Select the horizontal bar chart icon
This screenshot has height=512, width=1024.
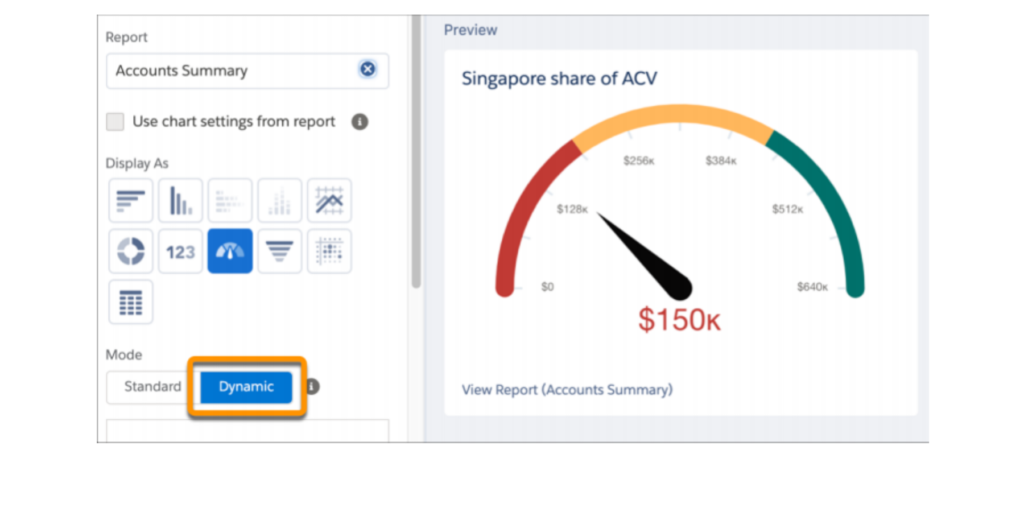click(x=131, y=201)
